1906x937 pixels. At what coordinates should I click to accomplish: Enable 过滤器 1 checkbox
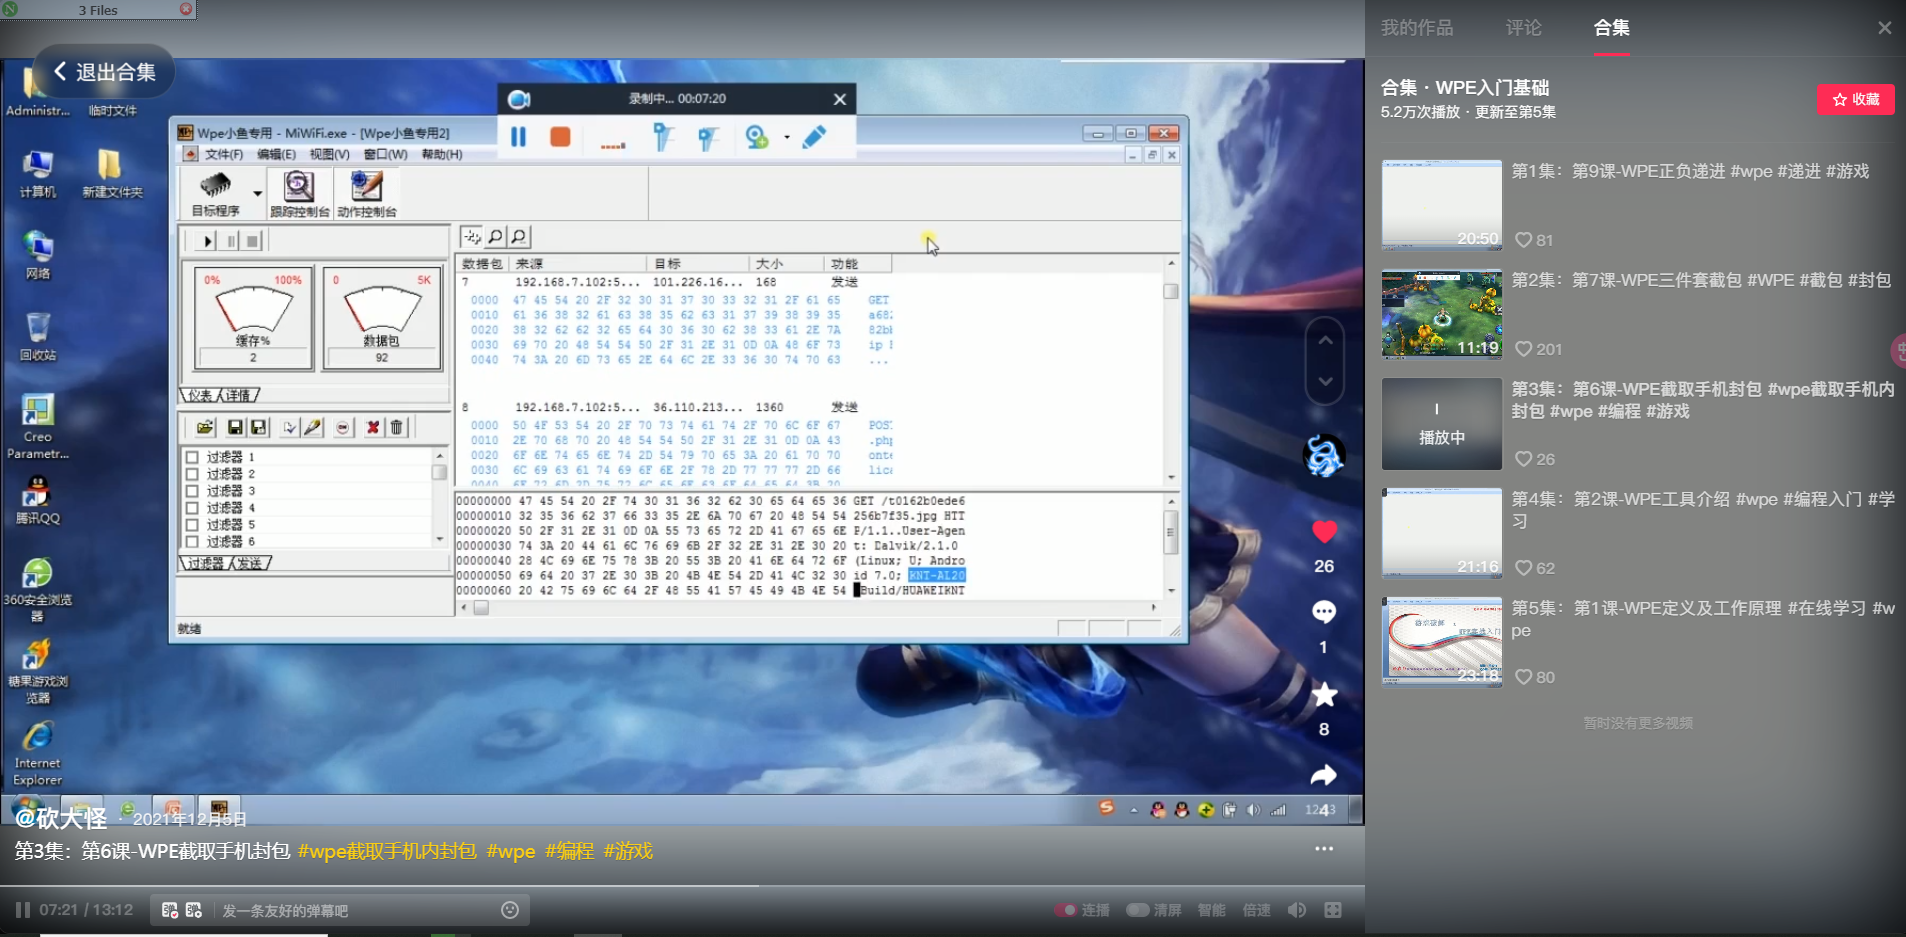pos(192,457)
